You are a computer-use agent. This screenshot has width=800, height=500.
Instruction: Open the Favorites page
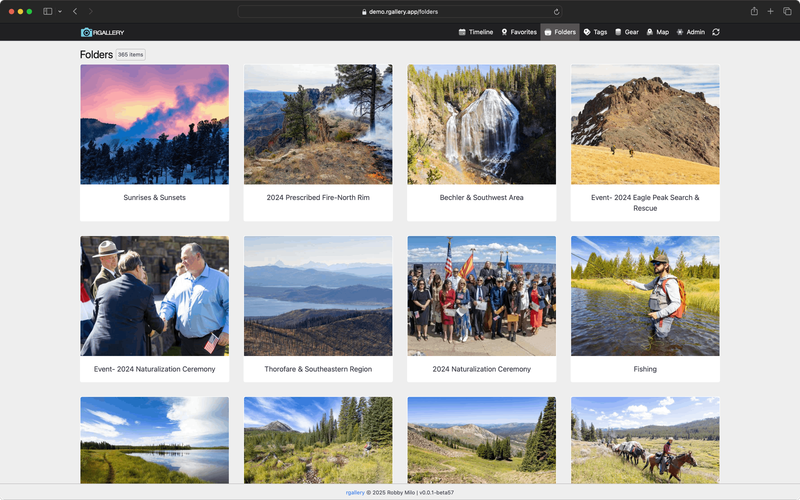click(x=519, y=32)
